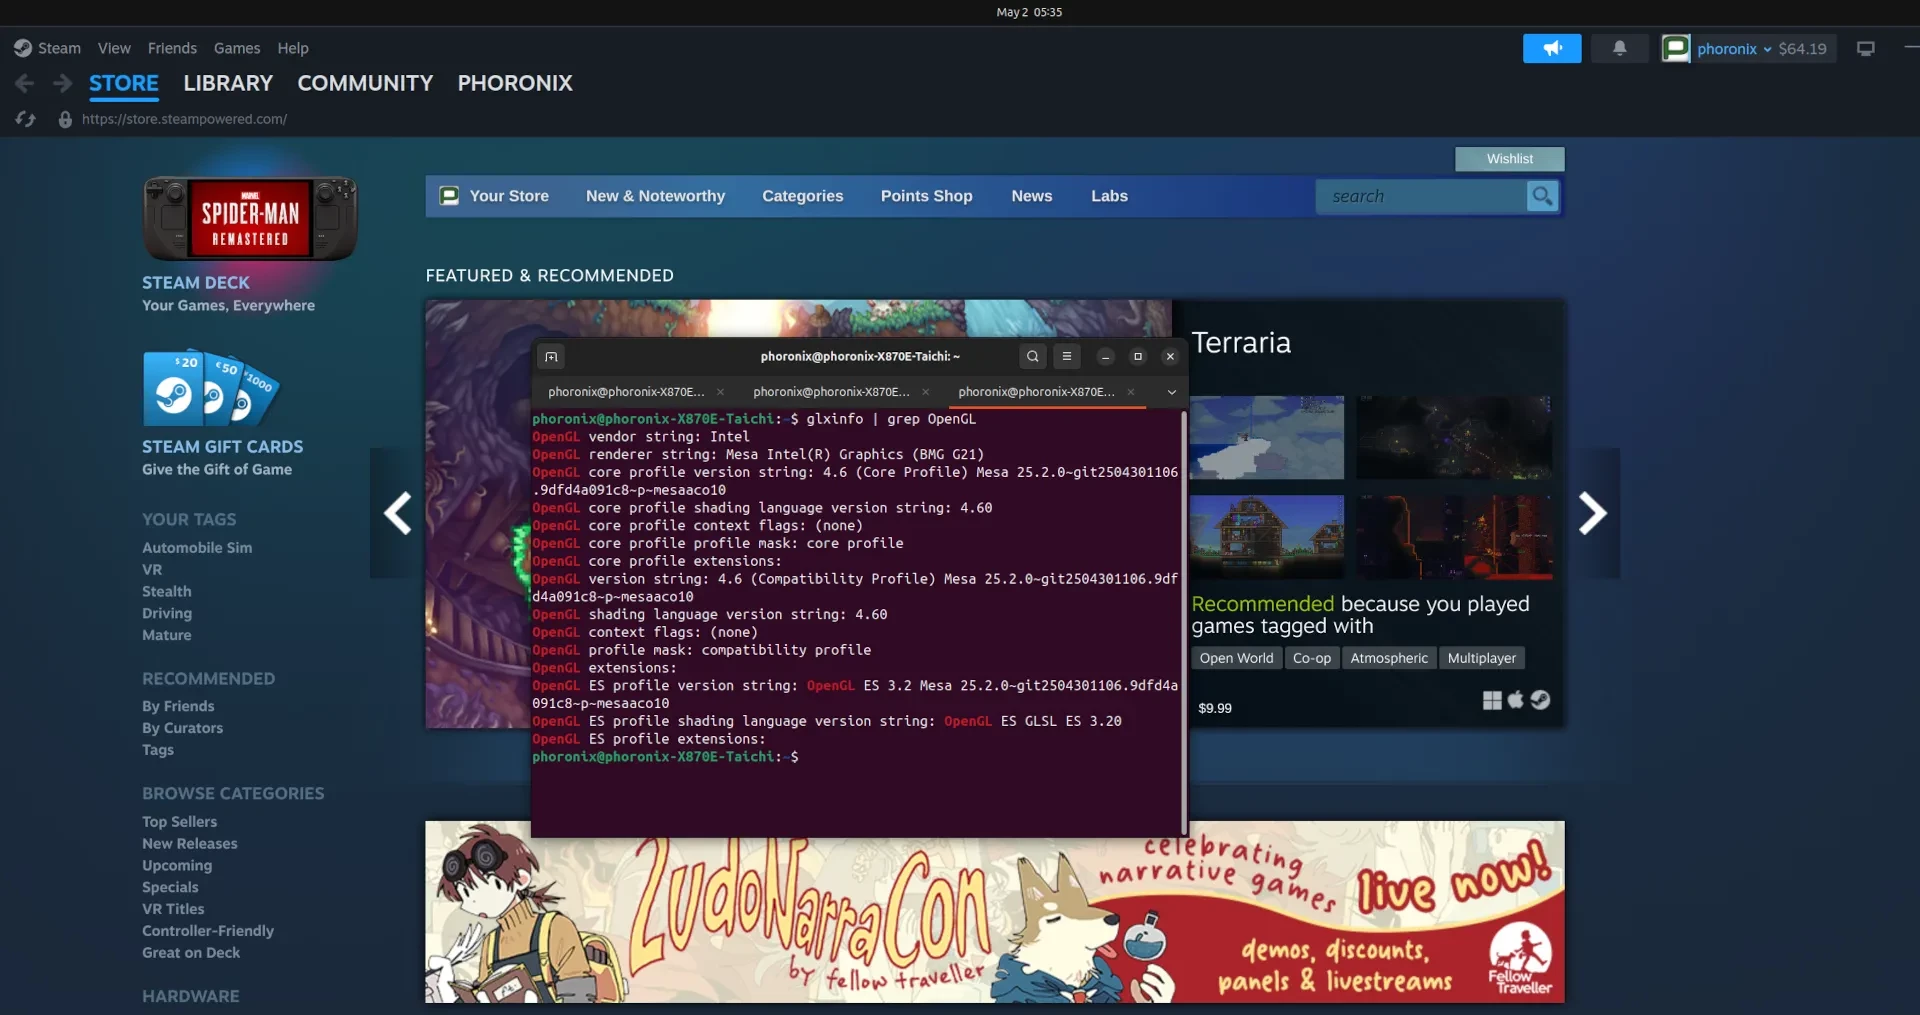The height and width of the screenshot is (1015, 1920).
Task: Open the Games menu
Action: (x=237, y=48)
